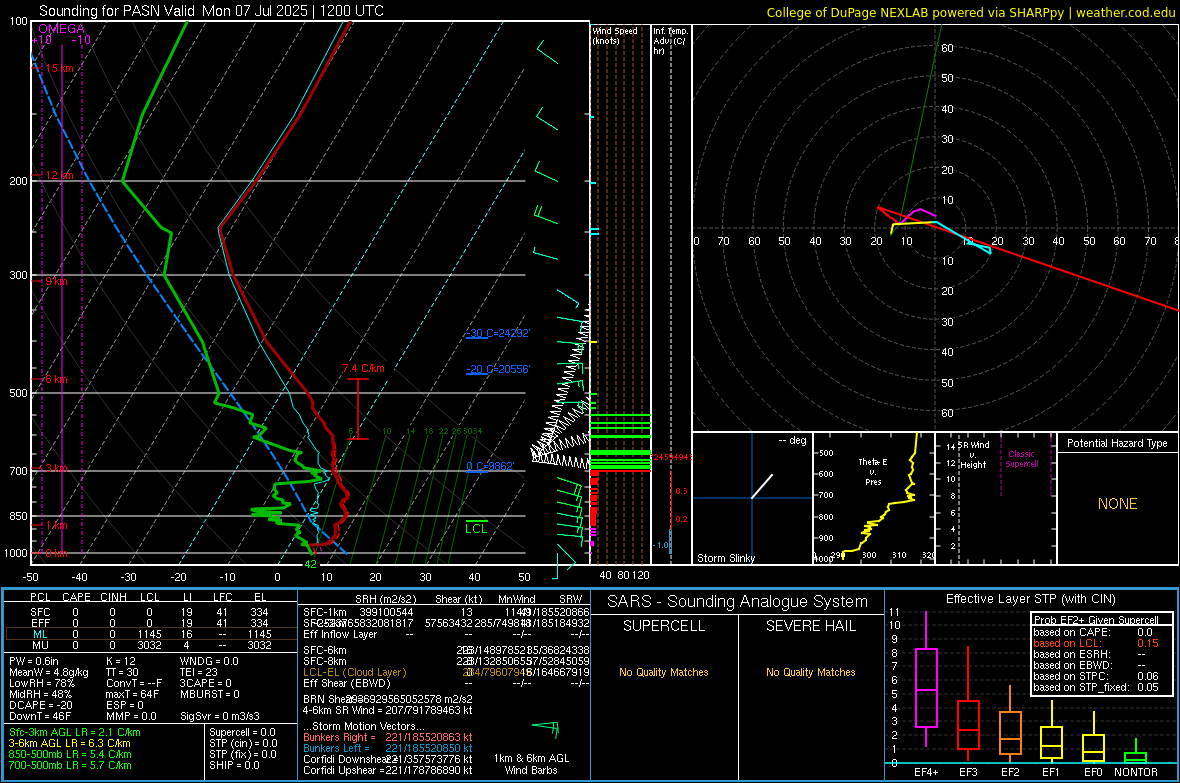Image resolution: width=1180 pixels, height=783 pixels.
Task: Click the Inf. Temp. Adv. panel header
Action: click(670, 41)
